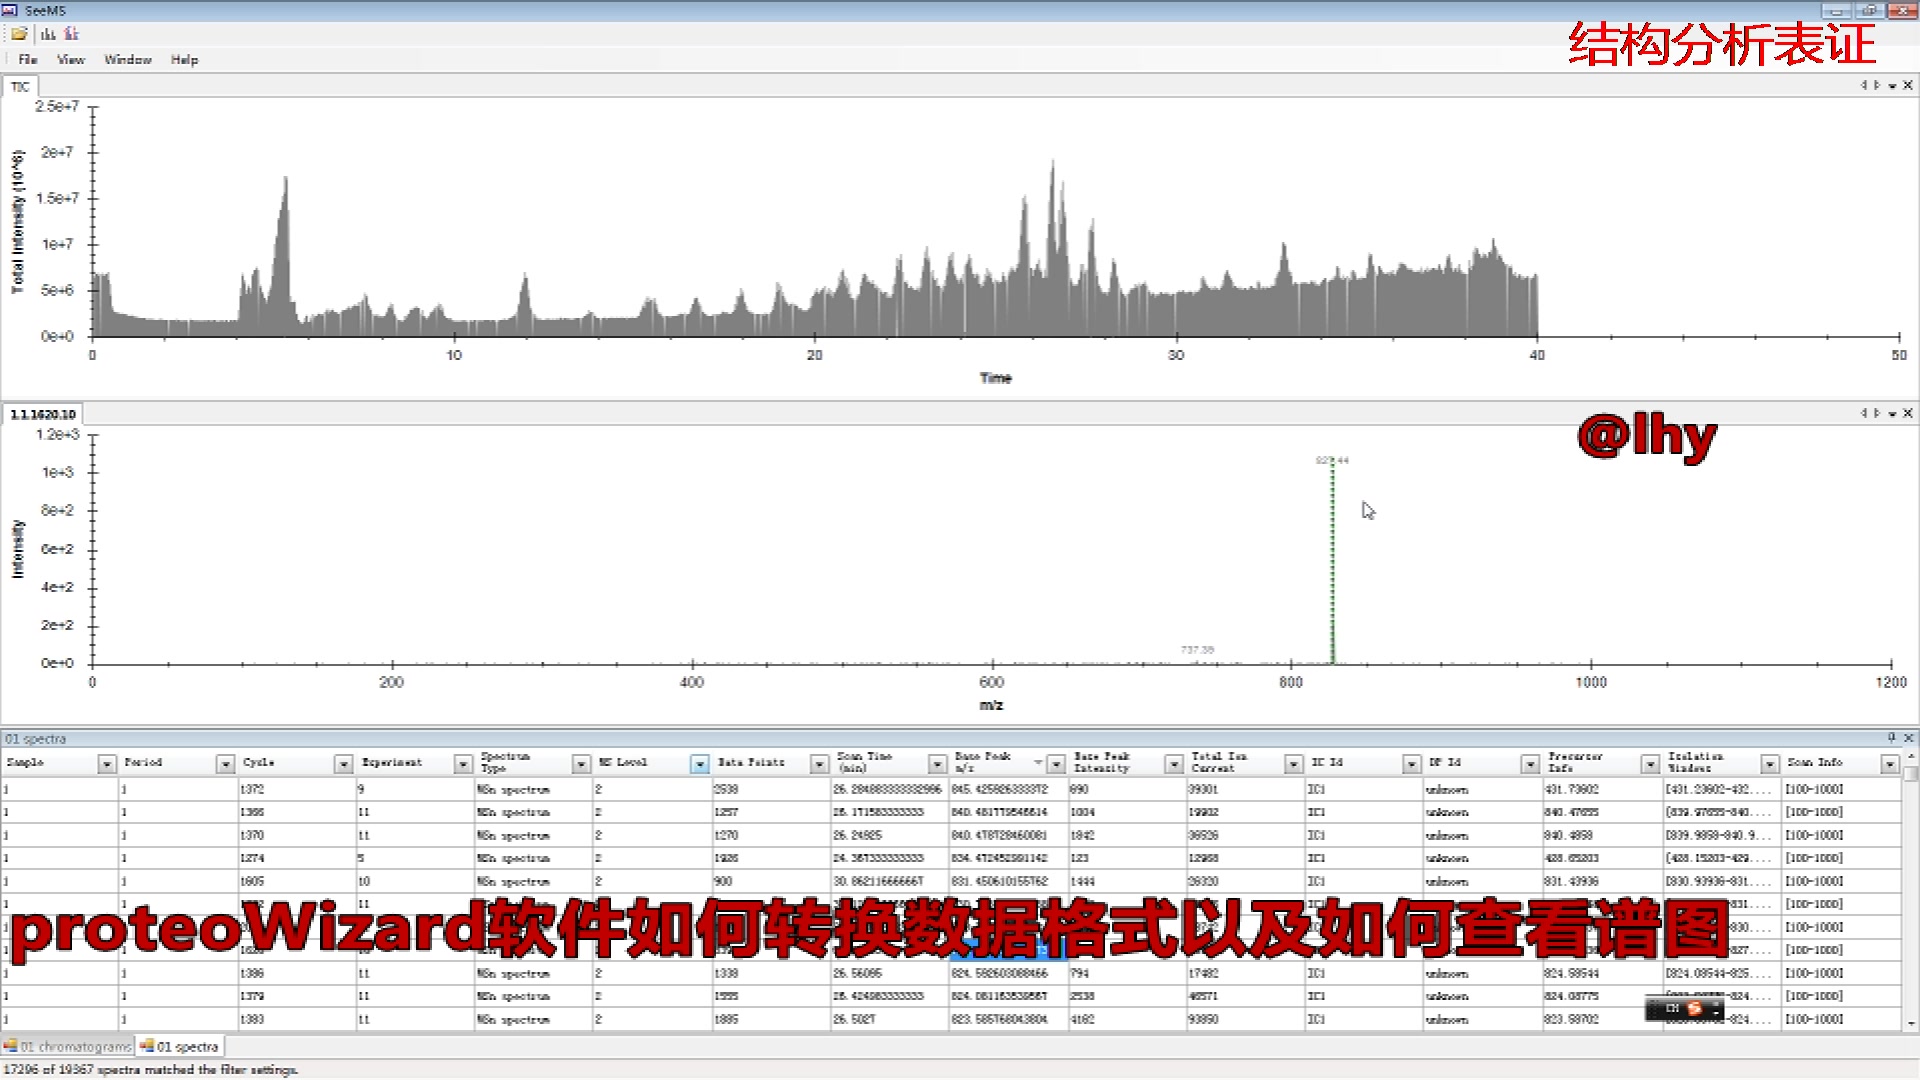The image size is (1920, 1080).
Task: Open the Scan Time column filter dropdown
Action: pos(937,764)
